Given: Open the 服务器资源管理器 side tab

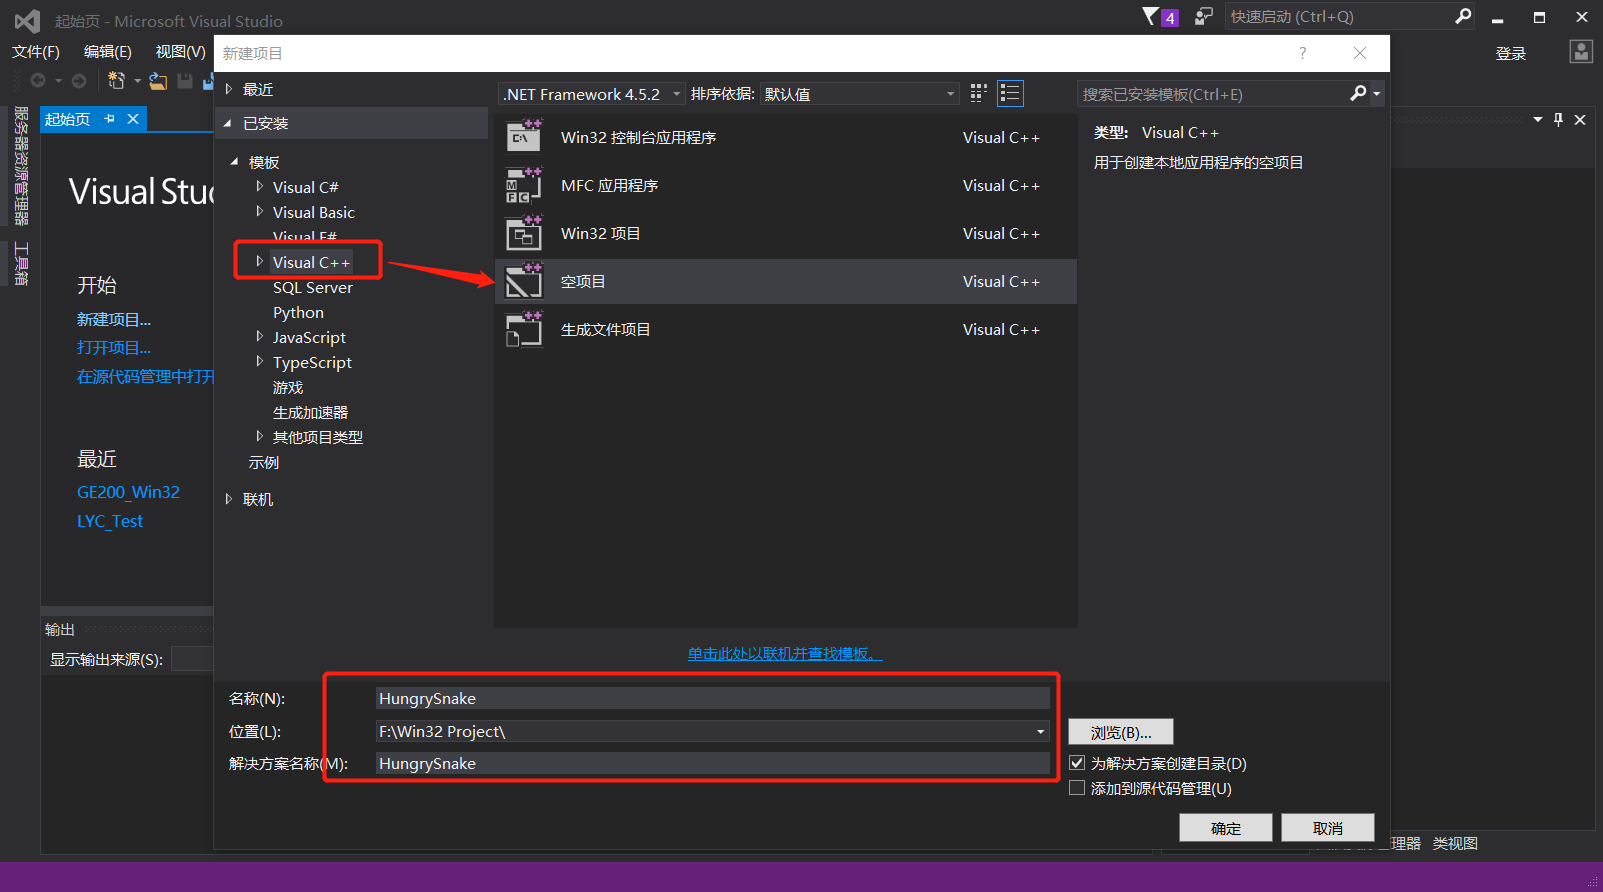Looking at the screenshot, I should pyautogui.click(x=21, y=166).
